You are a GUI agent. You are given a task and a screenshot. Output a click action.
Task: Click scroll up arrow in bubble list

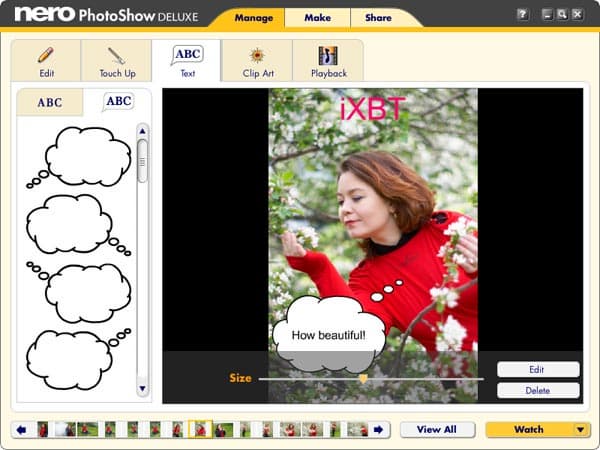click(x=142, y=131)
